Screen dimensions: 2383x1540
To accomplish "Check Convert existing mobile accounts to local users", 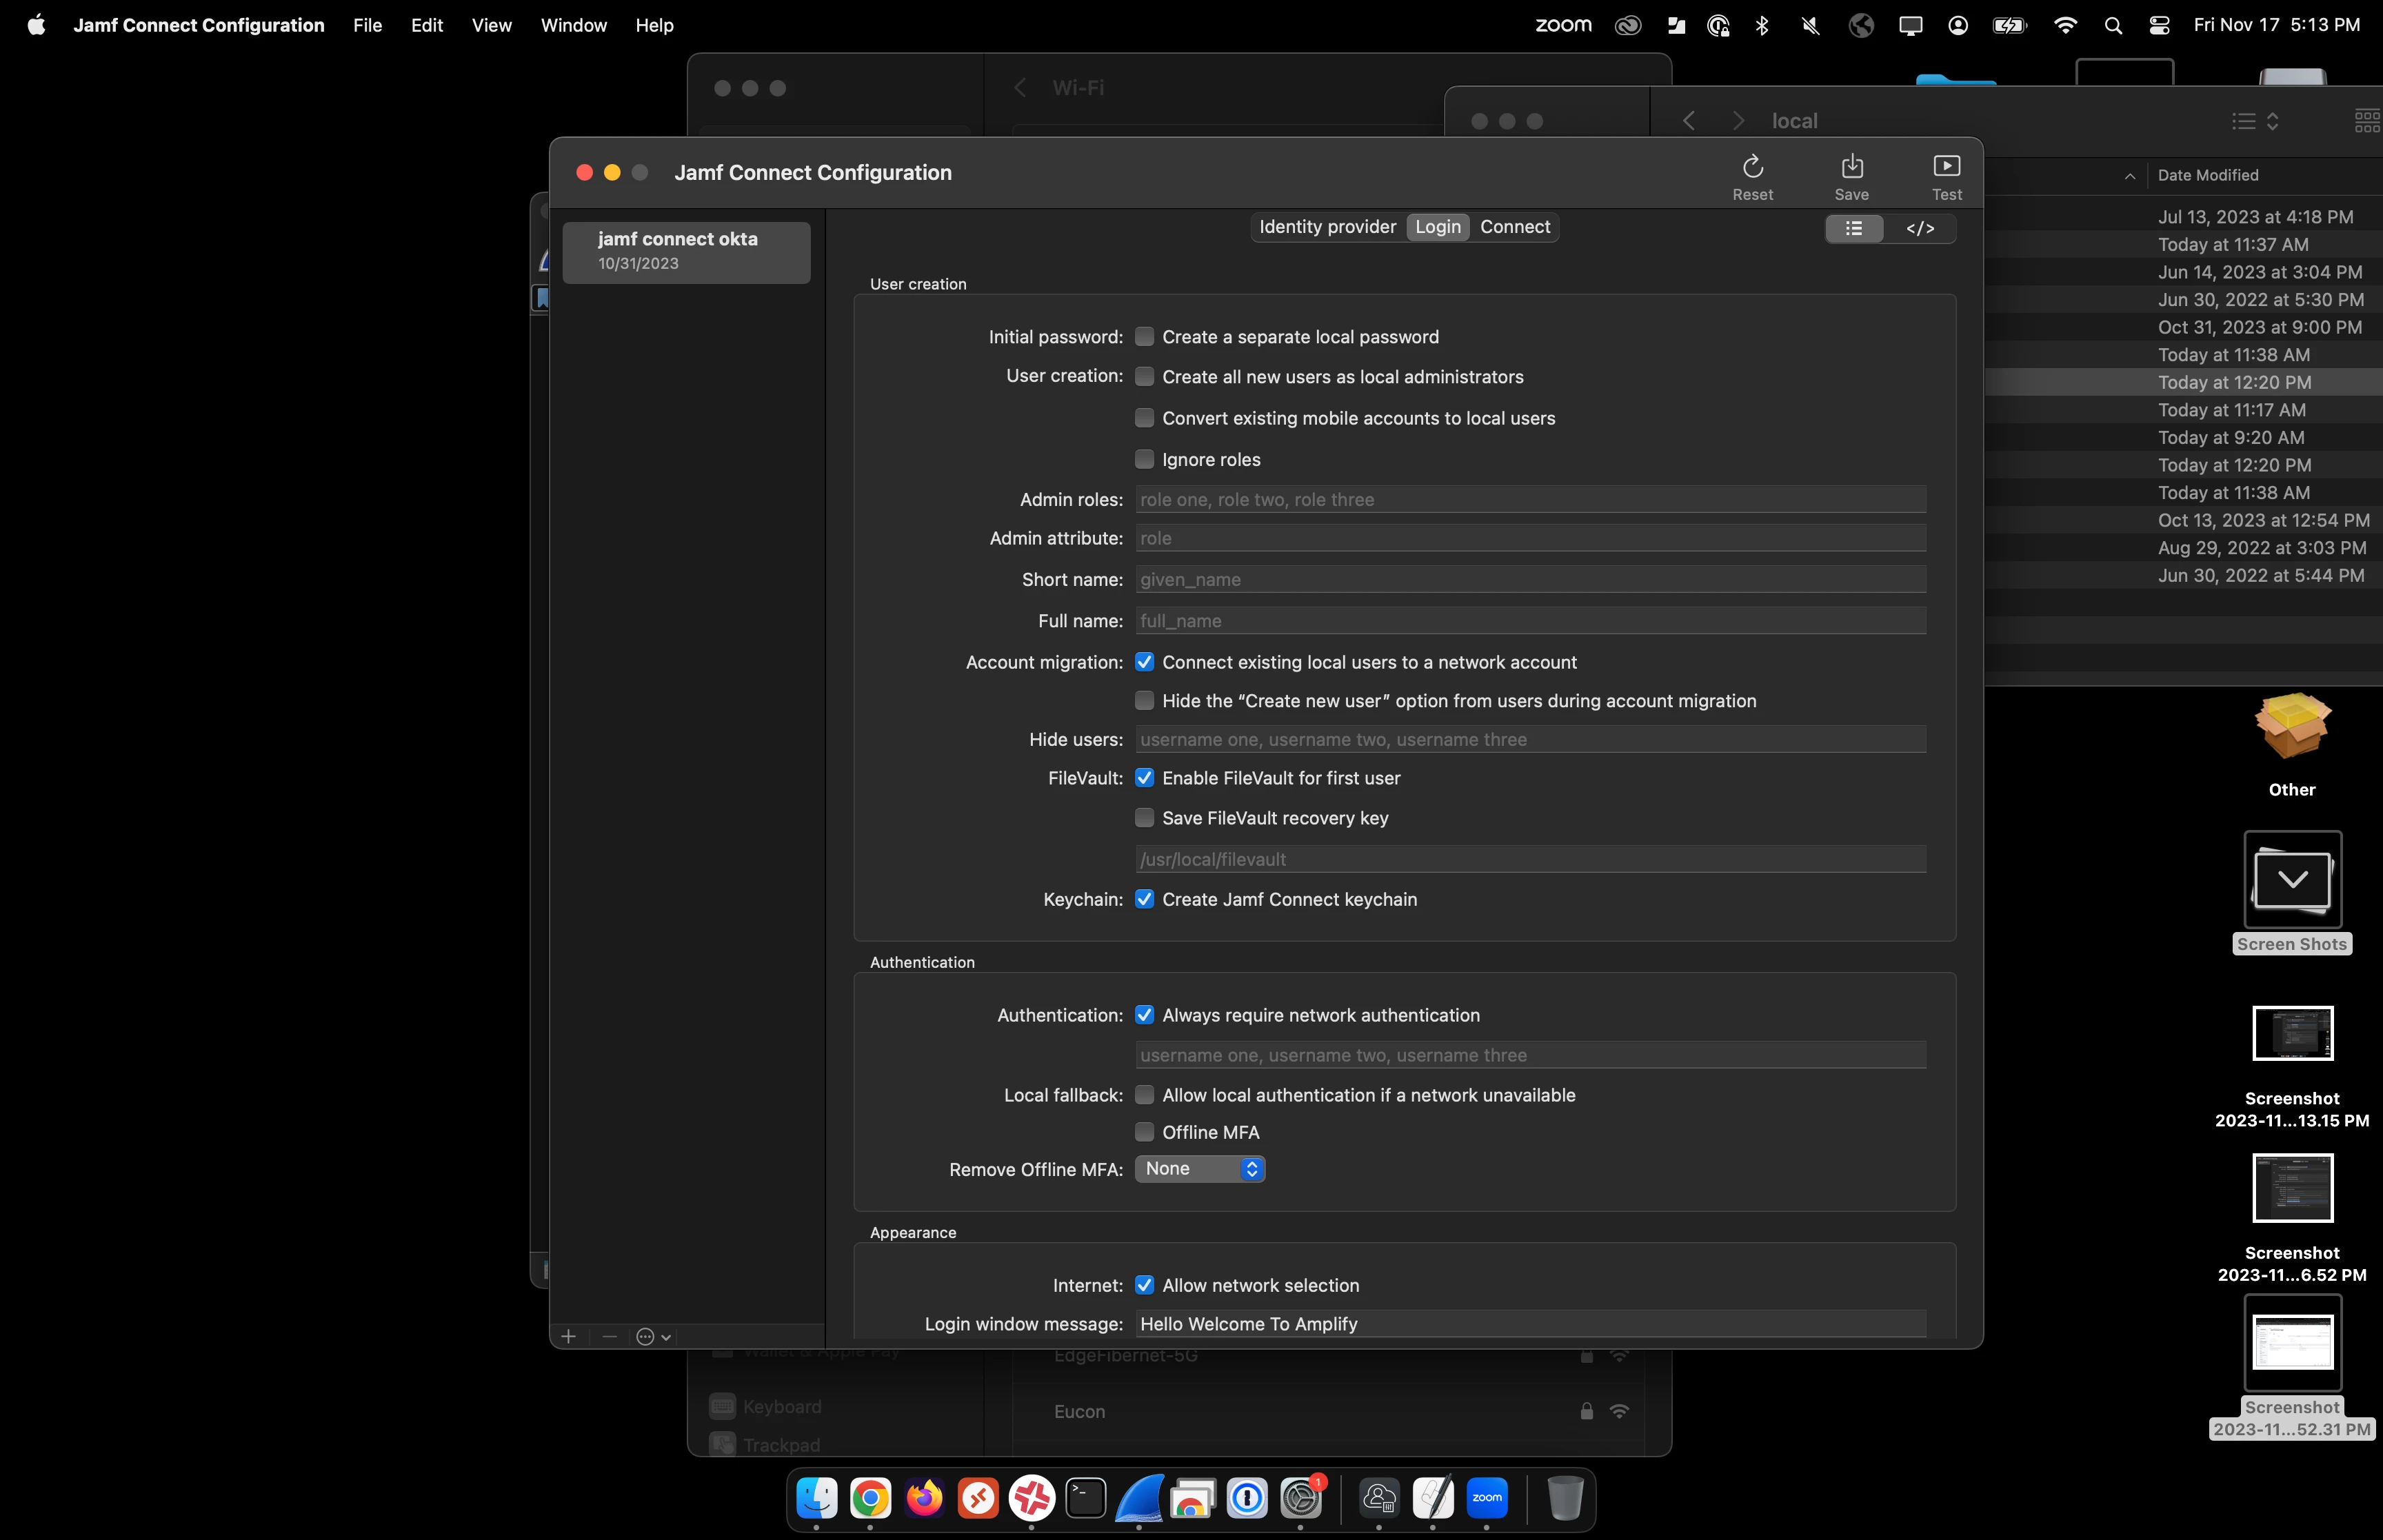I will pos(1144,417).
